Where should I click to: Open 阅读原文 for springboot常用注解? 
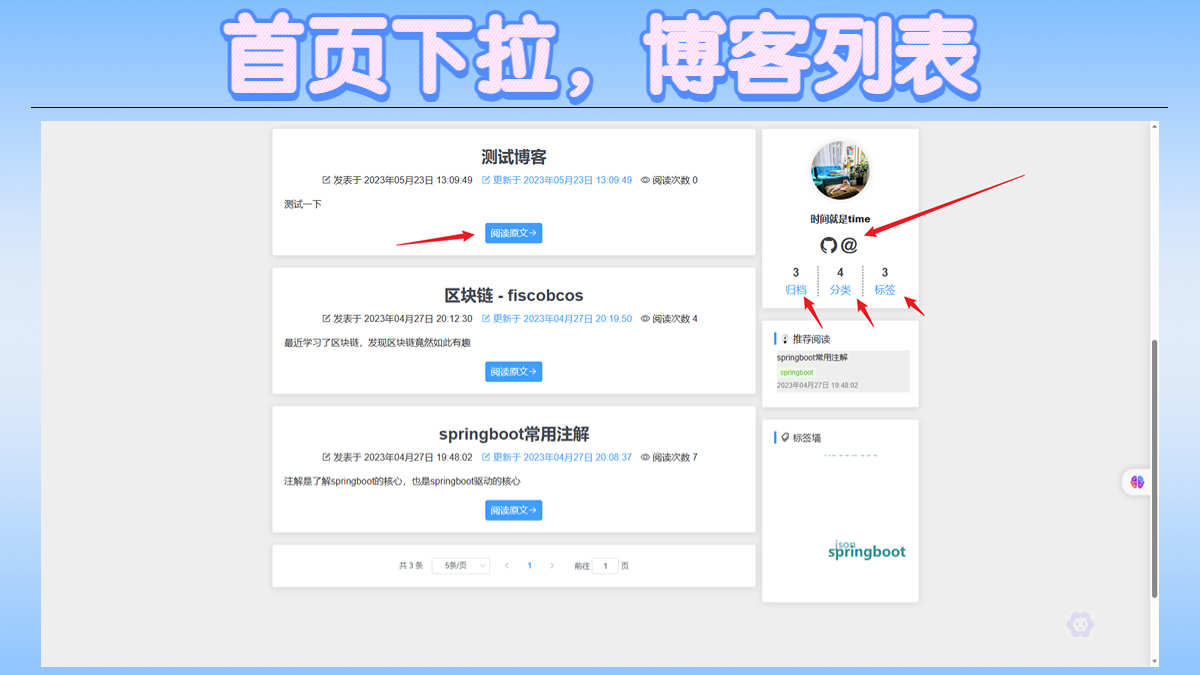point(514,510)
